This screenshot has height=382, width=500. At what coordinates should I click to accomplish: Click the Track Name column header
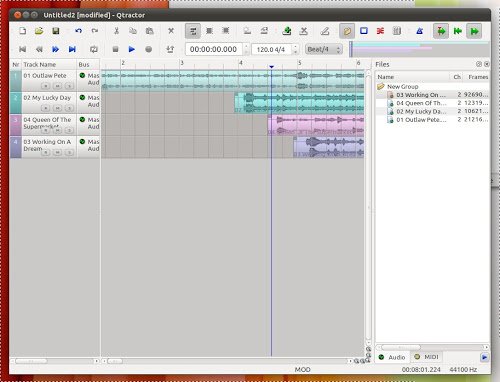pyautogui.click(x=49, y=64)
